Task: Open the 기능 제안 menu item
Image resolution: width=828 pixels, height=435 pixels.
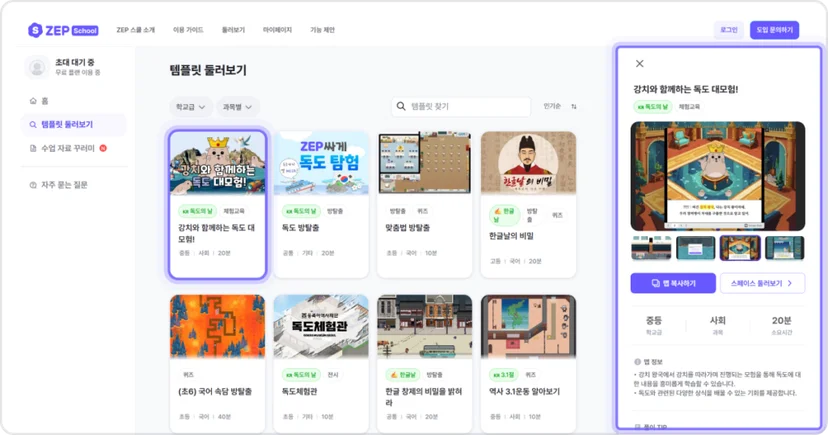Action: pos(322,30)
